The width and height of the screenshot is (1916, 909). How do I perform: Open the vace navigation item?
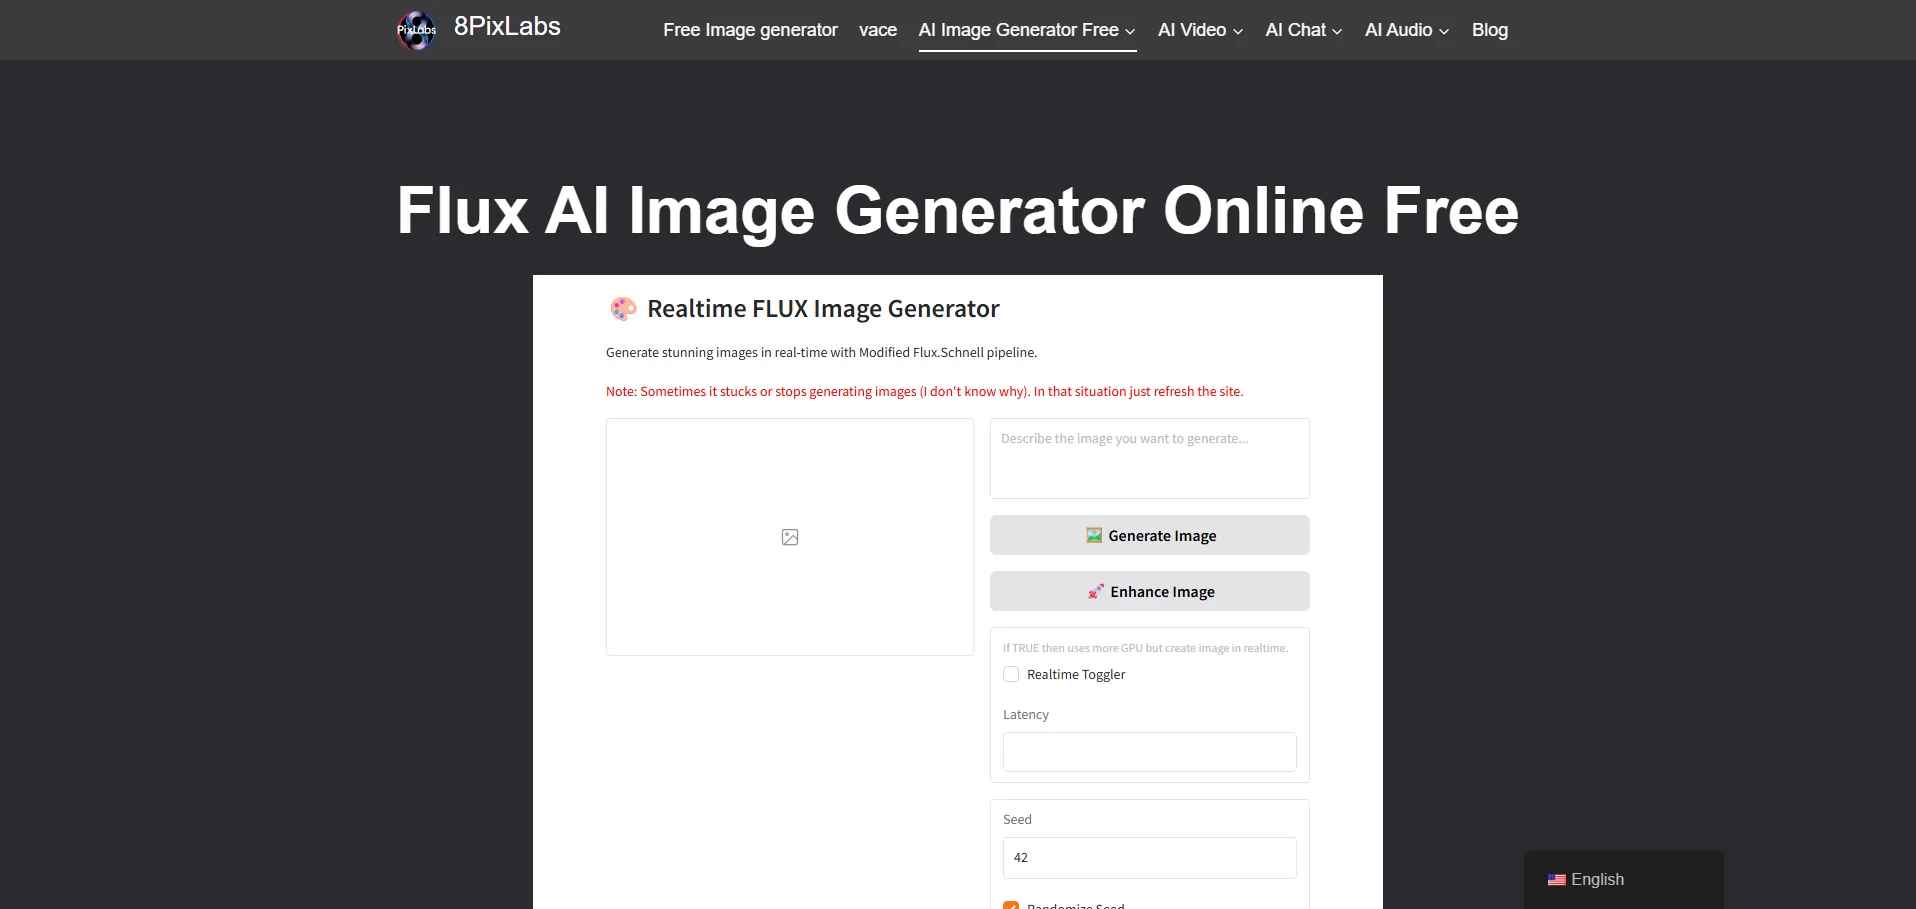[877, 30]
